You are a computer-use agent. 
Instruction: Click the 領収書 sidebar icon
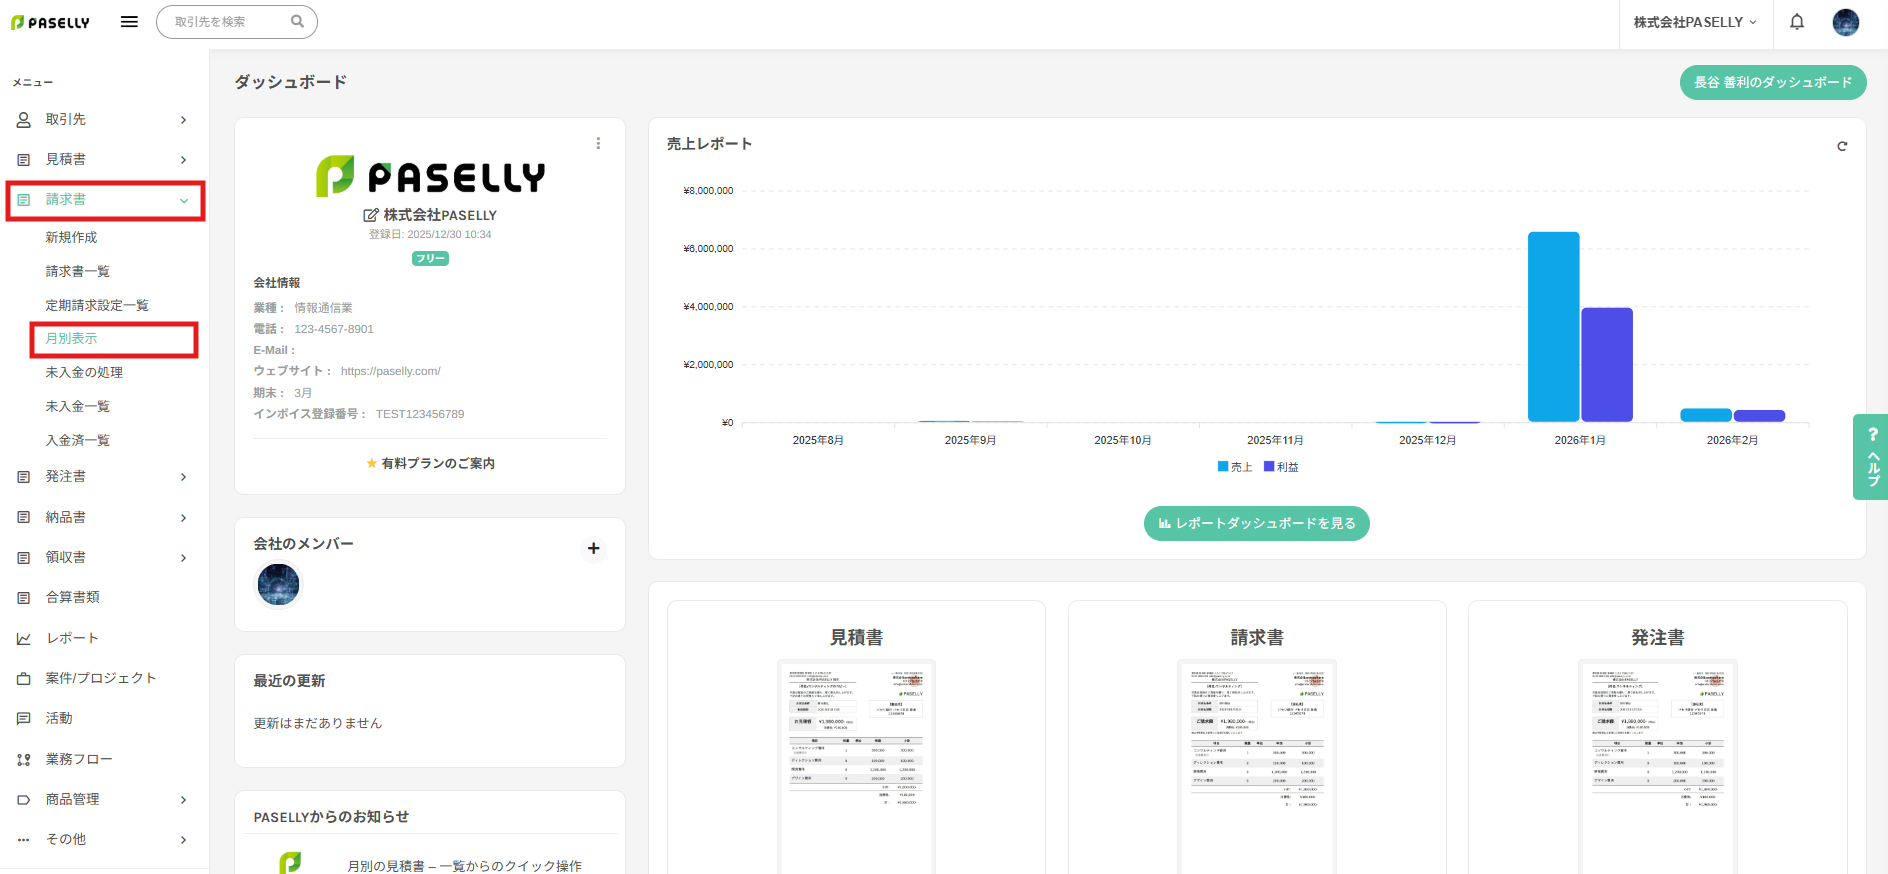coord(23,558)
